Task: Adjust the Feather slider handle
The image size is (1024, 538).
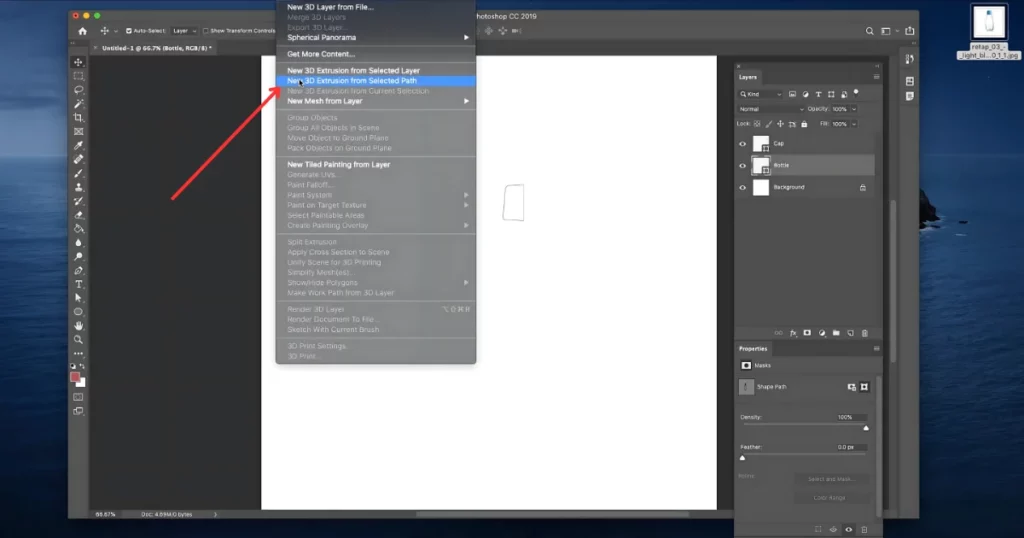Action: [x=743, y=458]
